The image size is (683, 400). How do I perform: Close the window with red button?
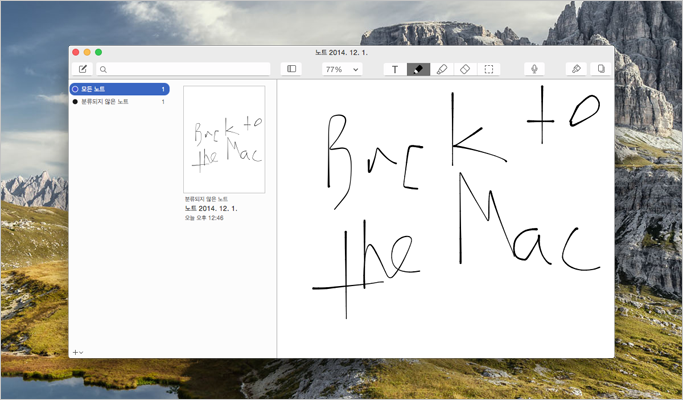(76, 52)
